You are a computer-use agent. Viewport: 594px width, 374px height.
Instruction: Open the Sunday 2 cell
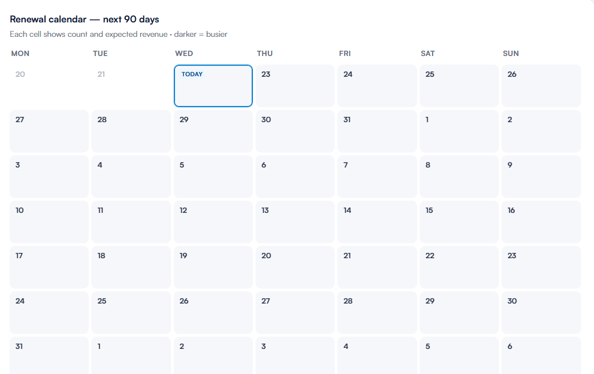[x=541, y=131]
